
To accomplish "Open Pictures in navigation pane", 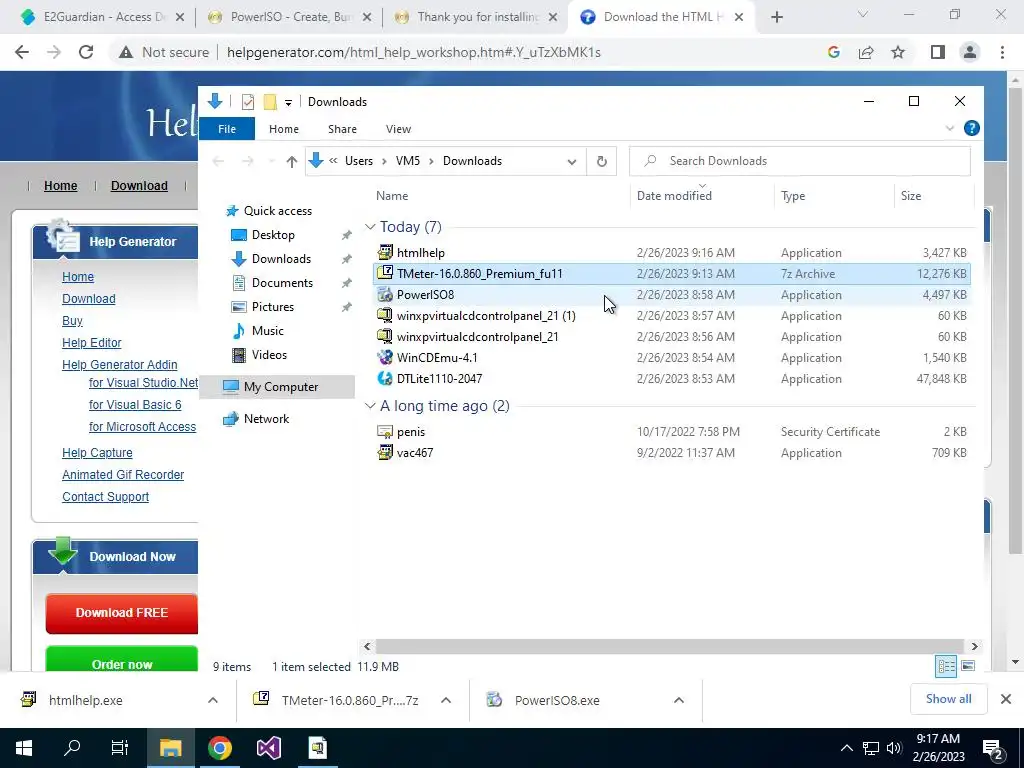I will pos(272,307).
